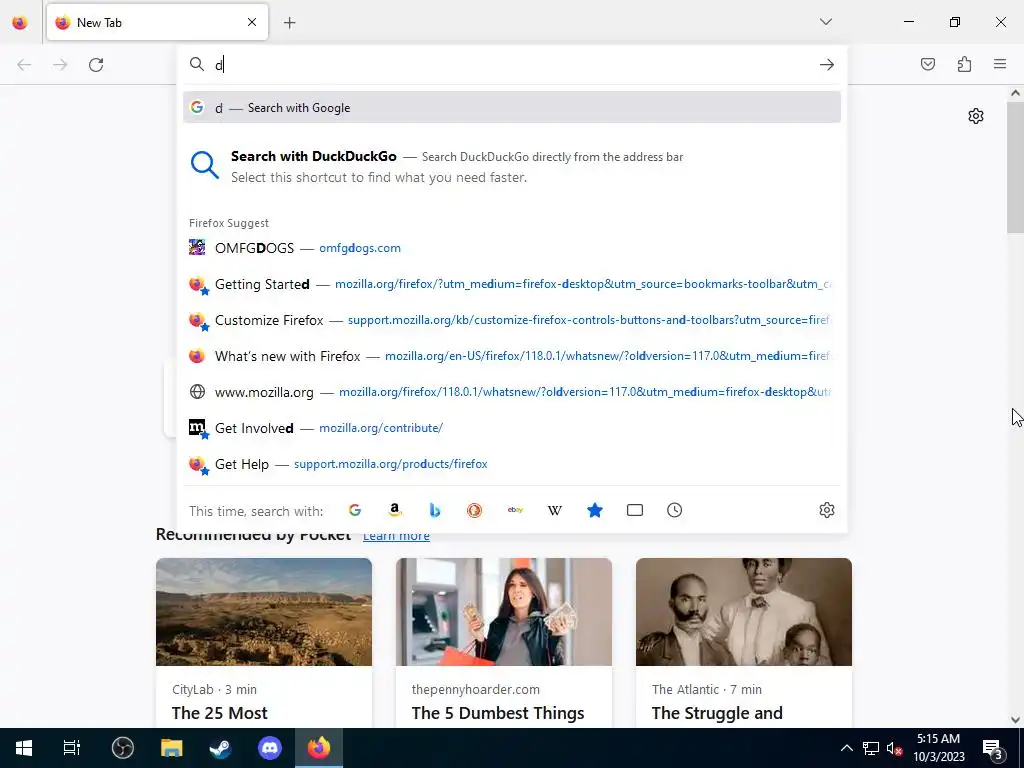
Task: Open the Windows Start menu
Action: (x=24, y=748)
